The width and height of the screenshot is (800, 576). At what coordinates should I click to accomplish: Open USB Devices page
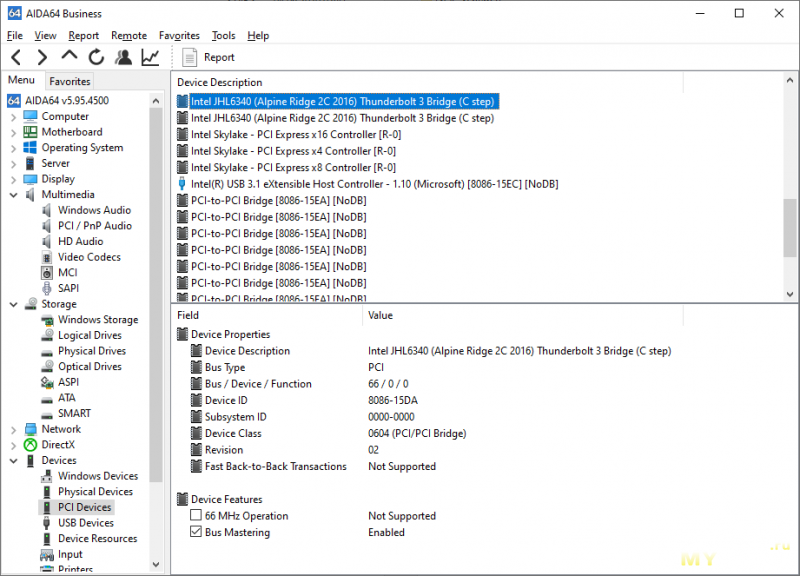pos(86,523)
